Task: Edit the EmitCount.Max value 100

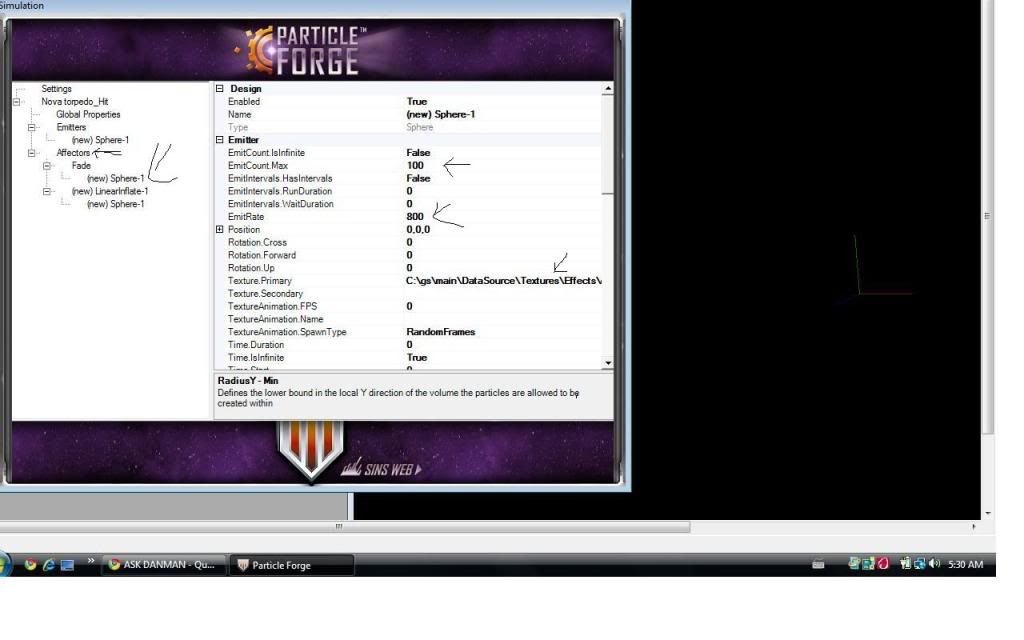Action: [503, 165]
